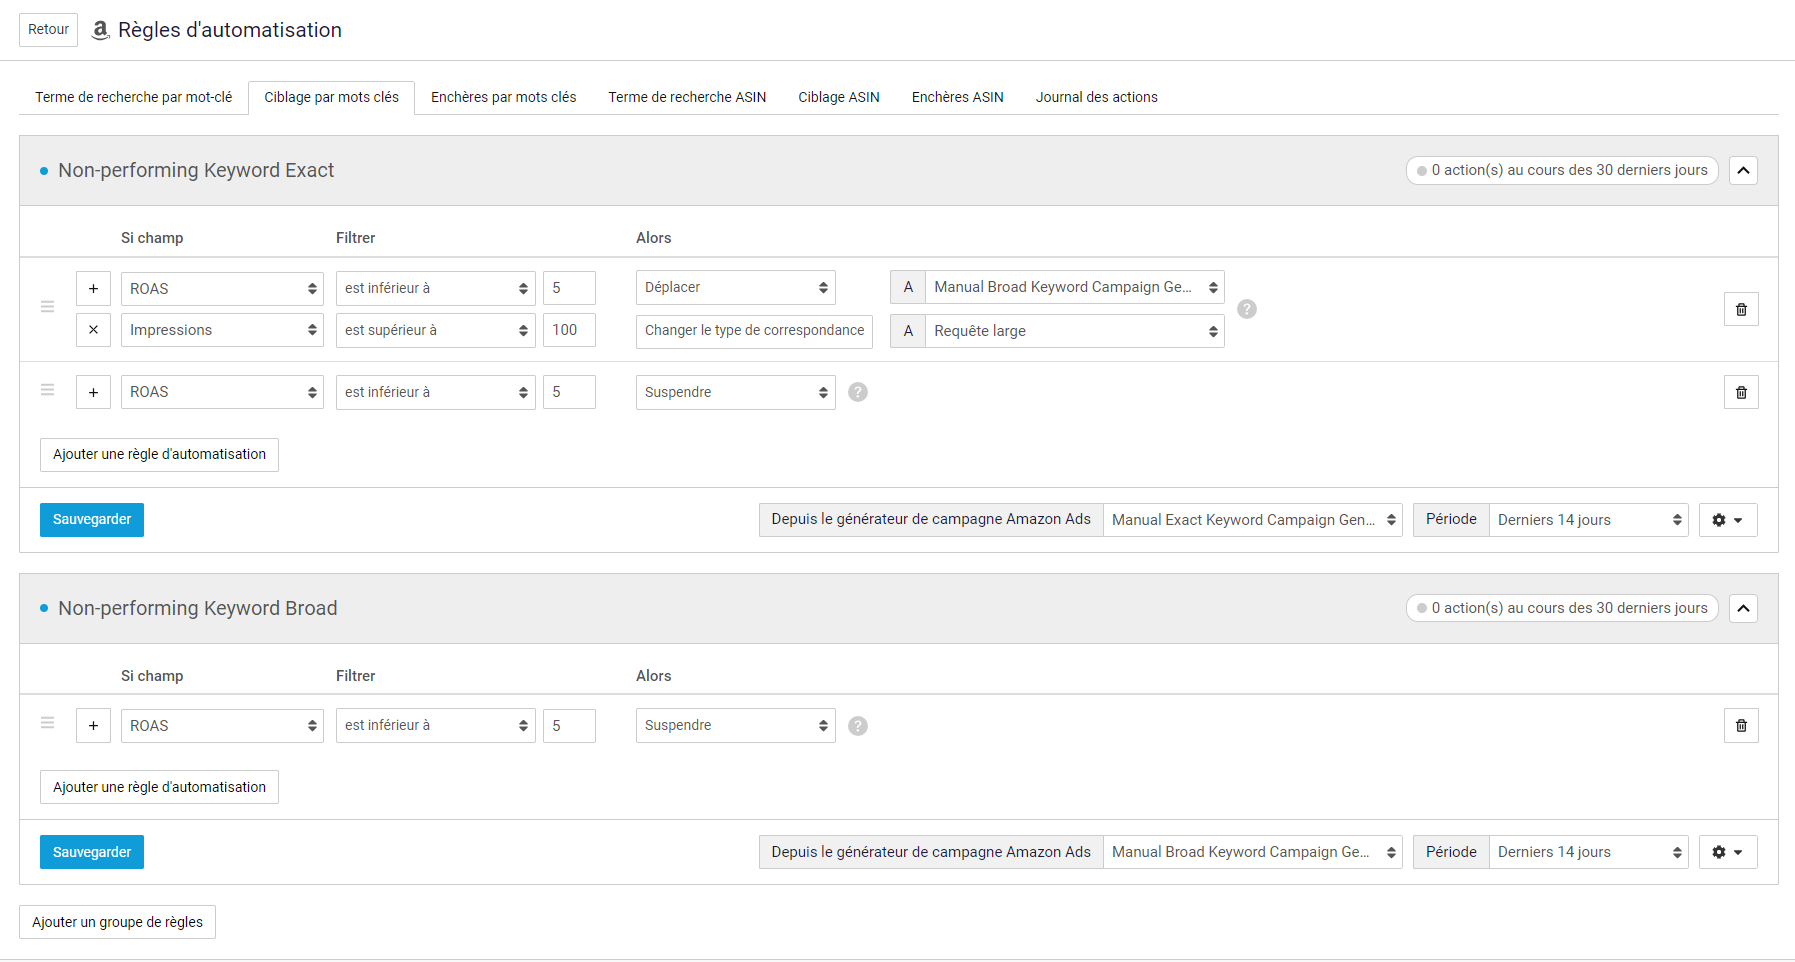Grab drag handle of the Keyword Broad rule
The image size is (1795, 962).
click(x=47, y=723)
